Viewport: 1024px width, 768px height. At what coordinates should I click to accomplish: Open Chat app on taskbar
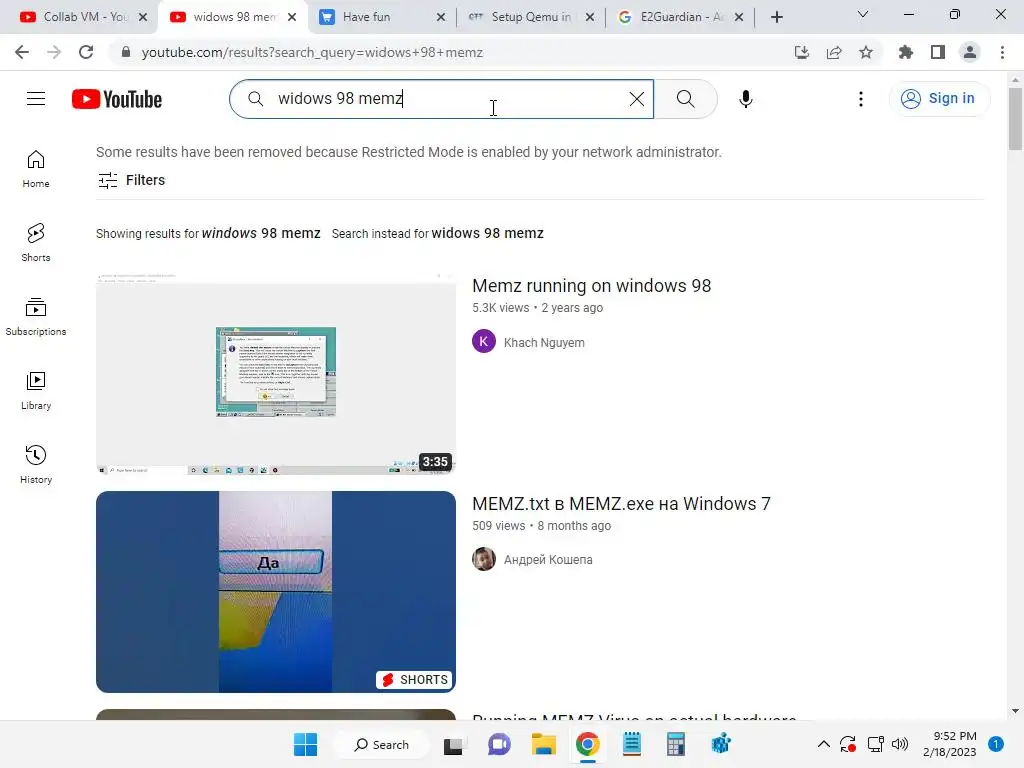coord(499,744)
